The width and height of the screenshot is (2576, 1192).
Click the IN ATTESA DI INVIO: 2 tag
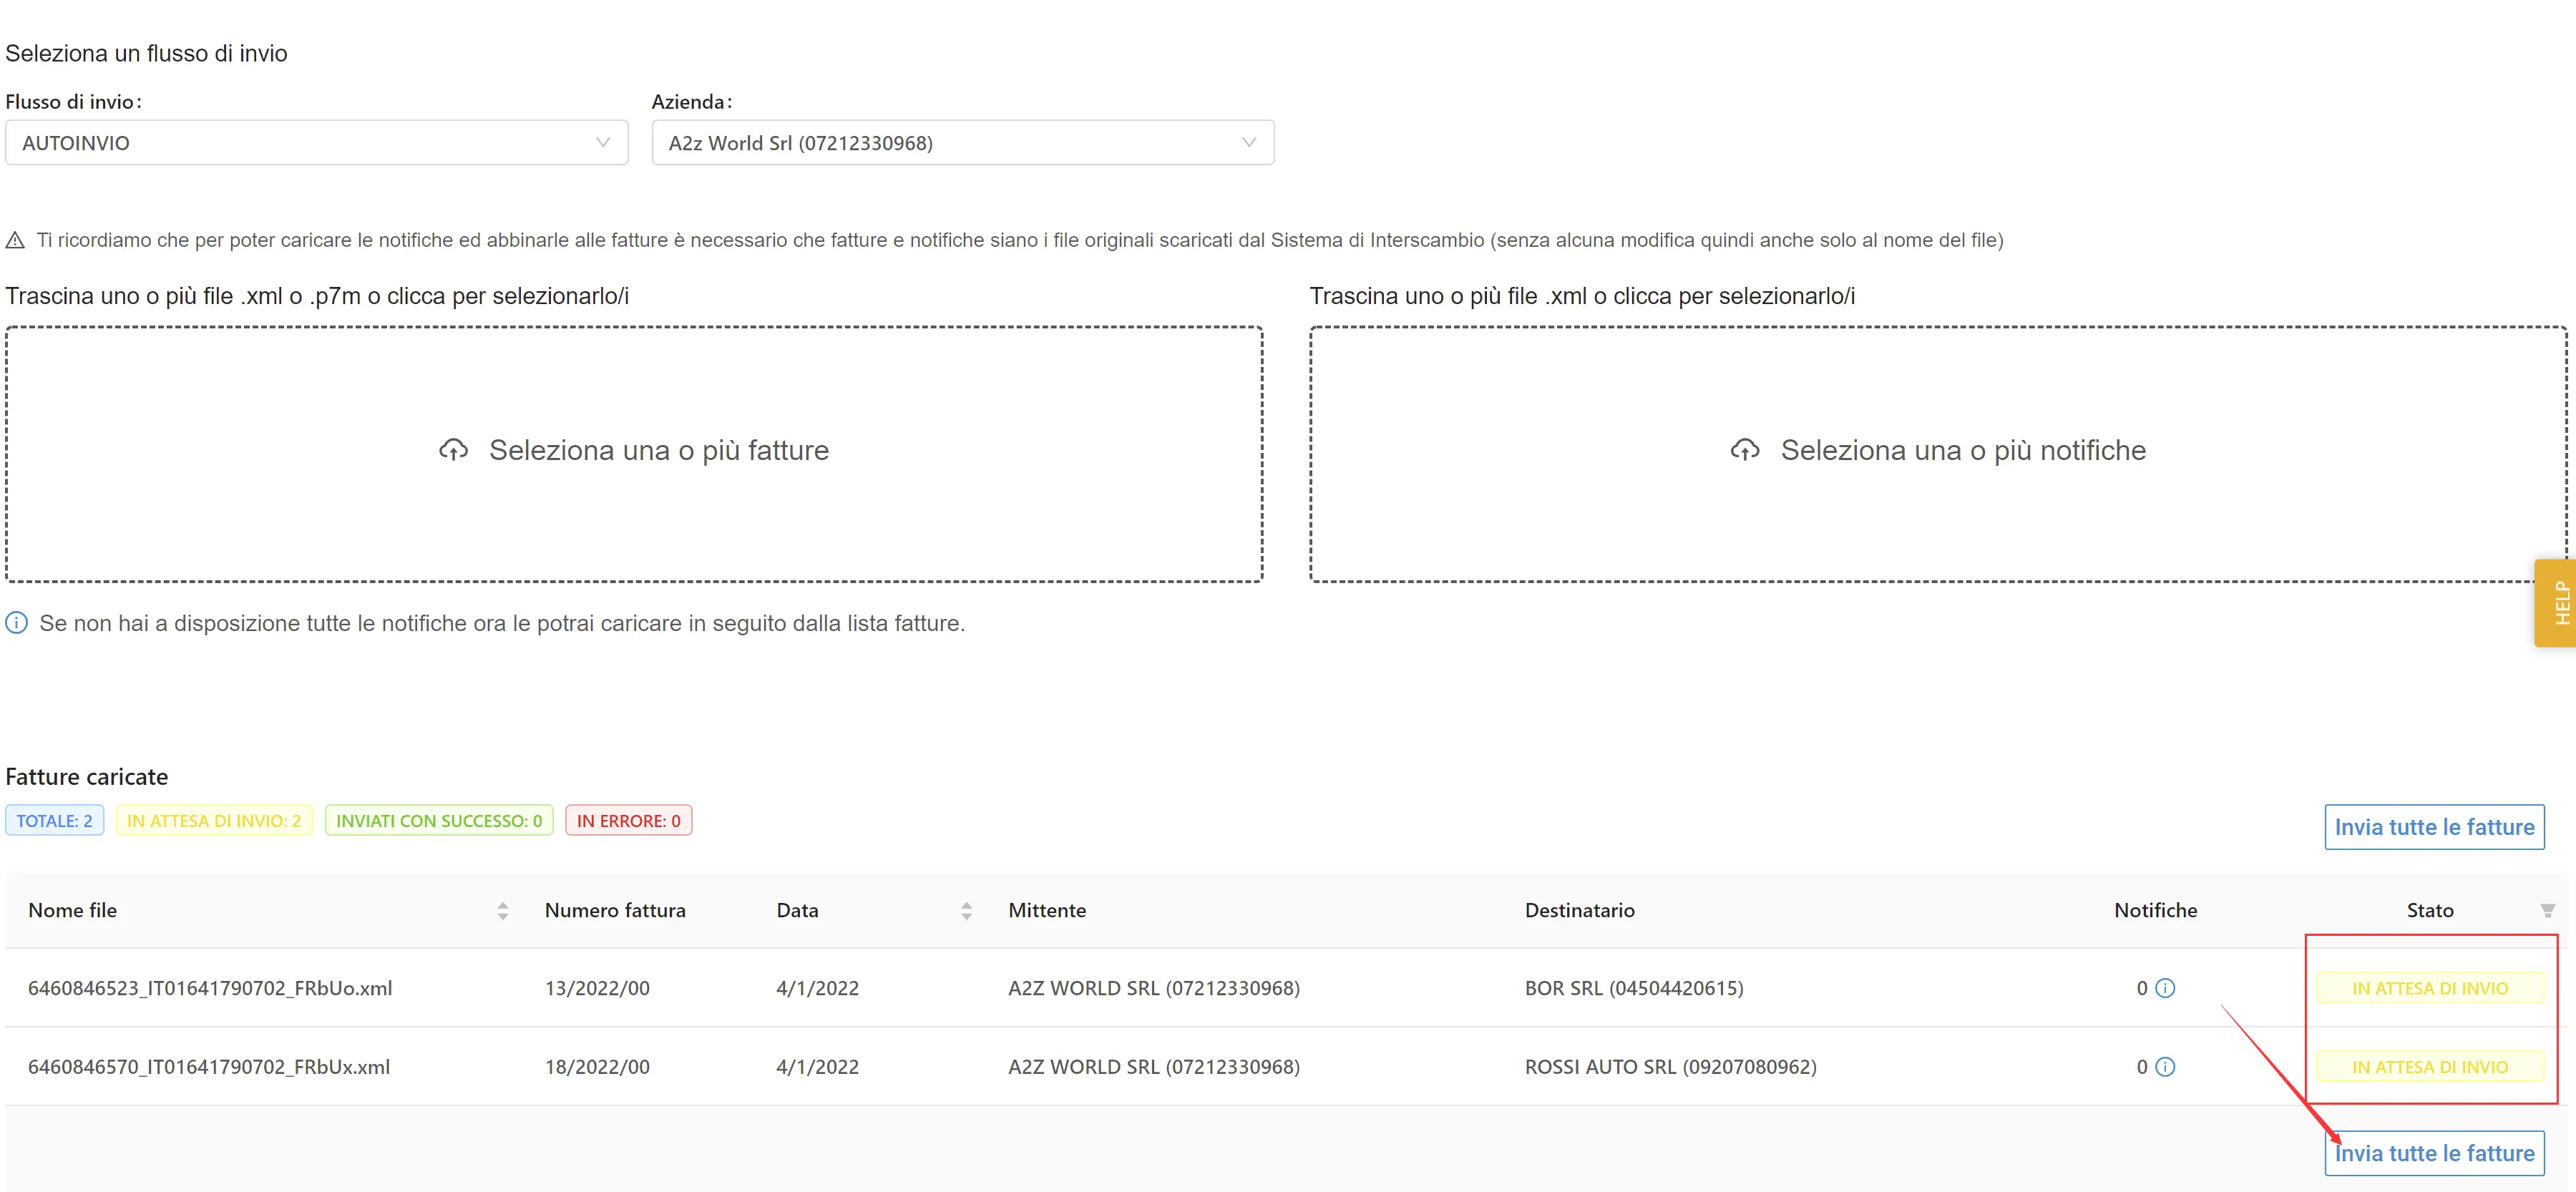point(214,821)
